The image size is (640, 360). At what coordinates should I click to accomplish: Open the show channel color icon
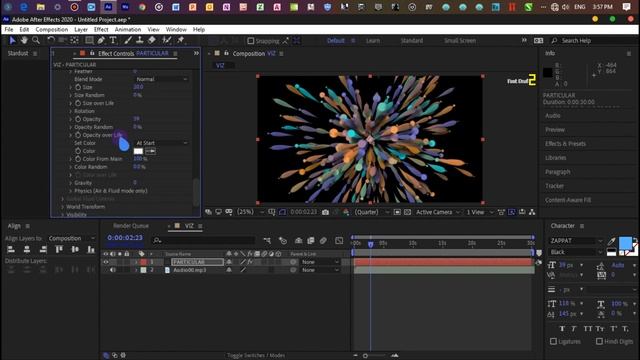(346, 212)
